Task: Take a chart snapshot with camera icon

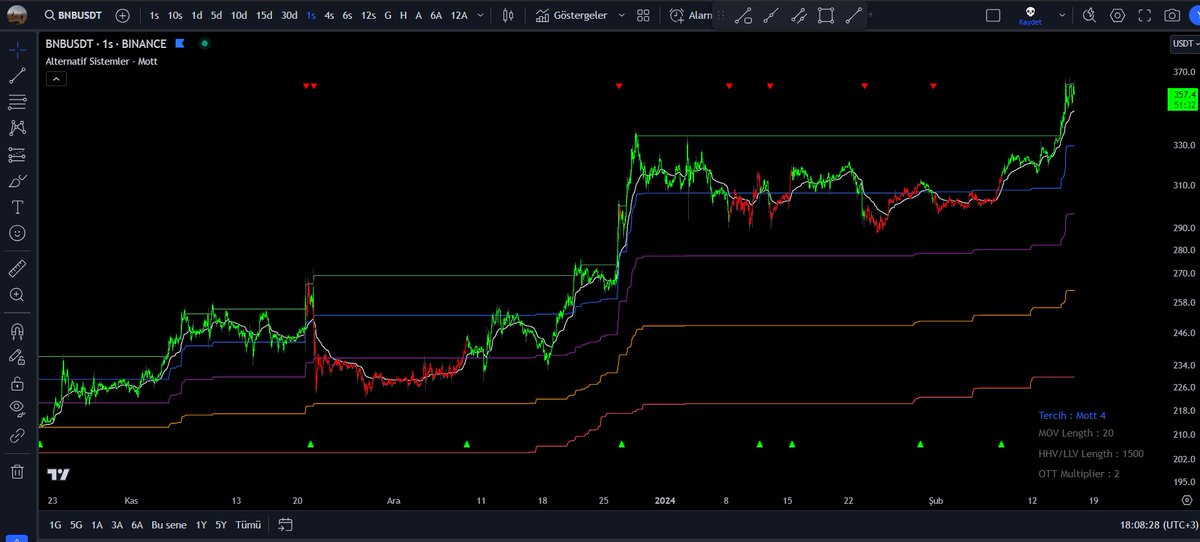Action: (x=1171, y=16)
